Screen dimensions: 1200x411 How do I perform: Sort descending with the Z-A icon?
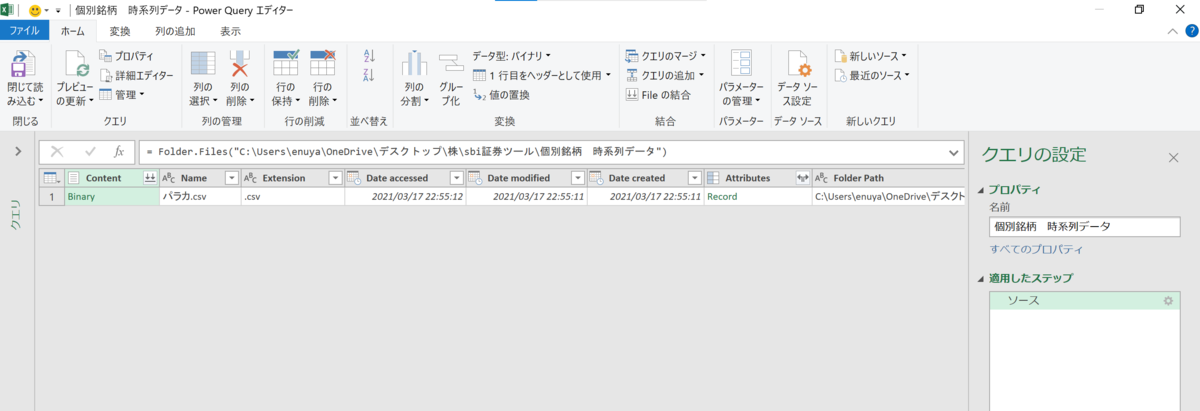pos(368,75)
